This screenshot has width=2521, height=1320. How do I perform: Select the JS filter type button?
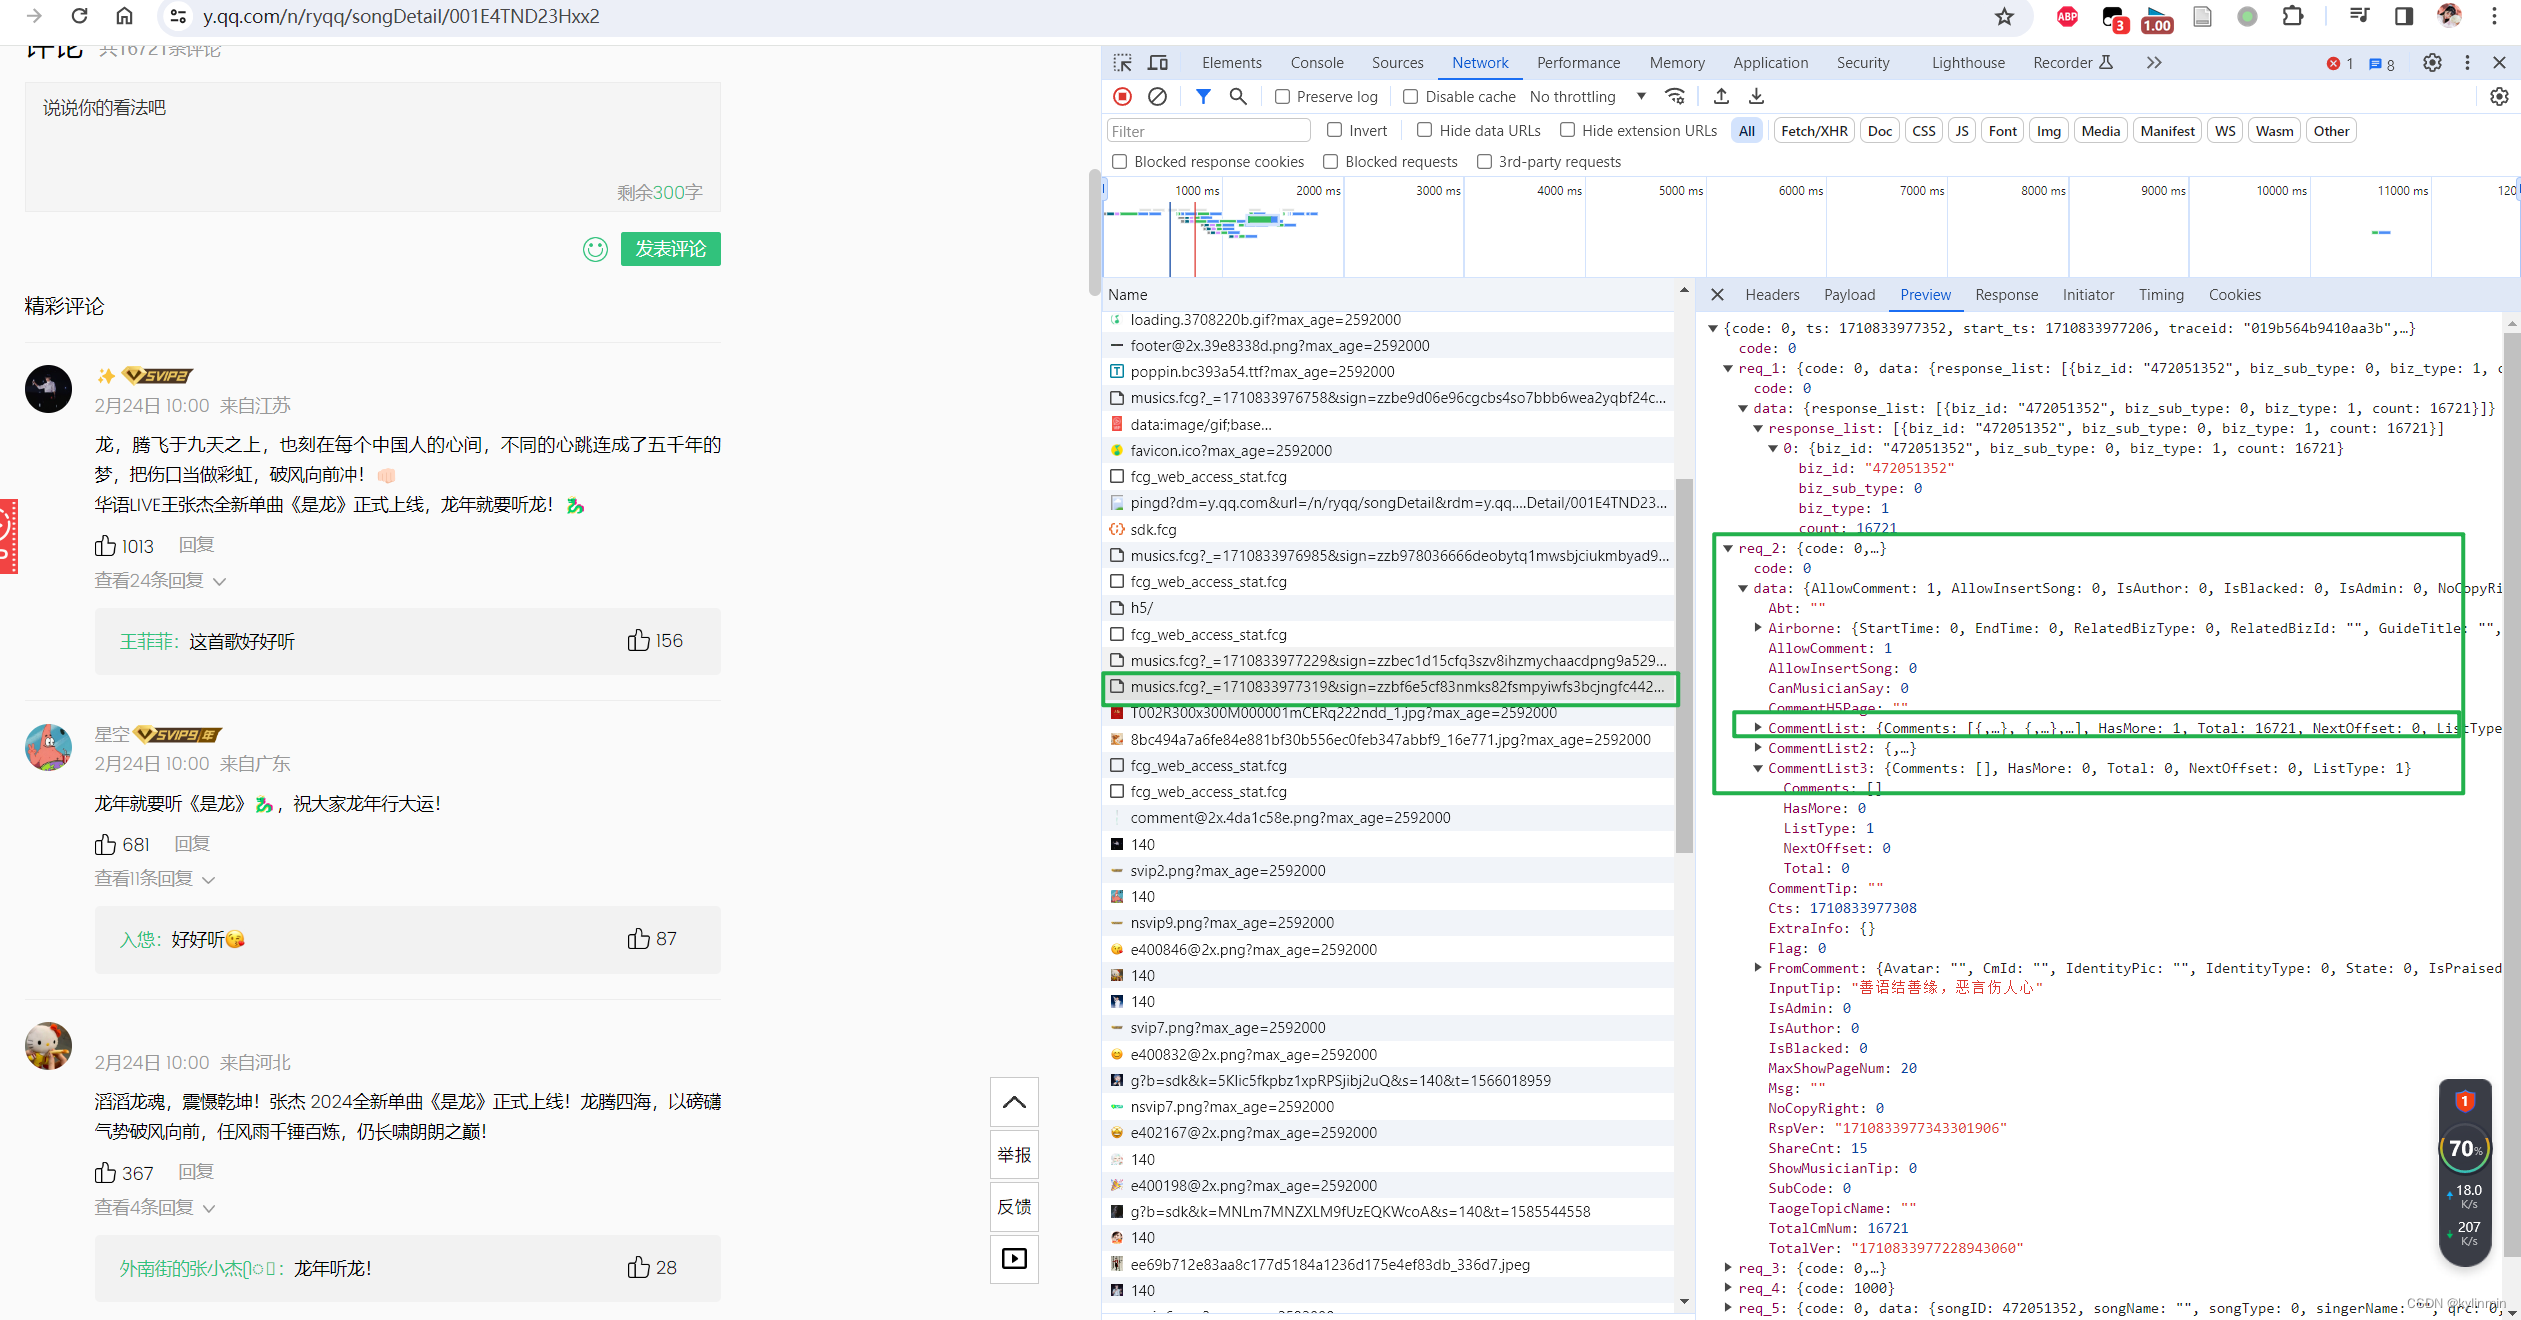click(1962, 131)
